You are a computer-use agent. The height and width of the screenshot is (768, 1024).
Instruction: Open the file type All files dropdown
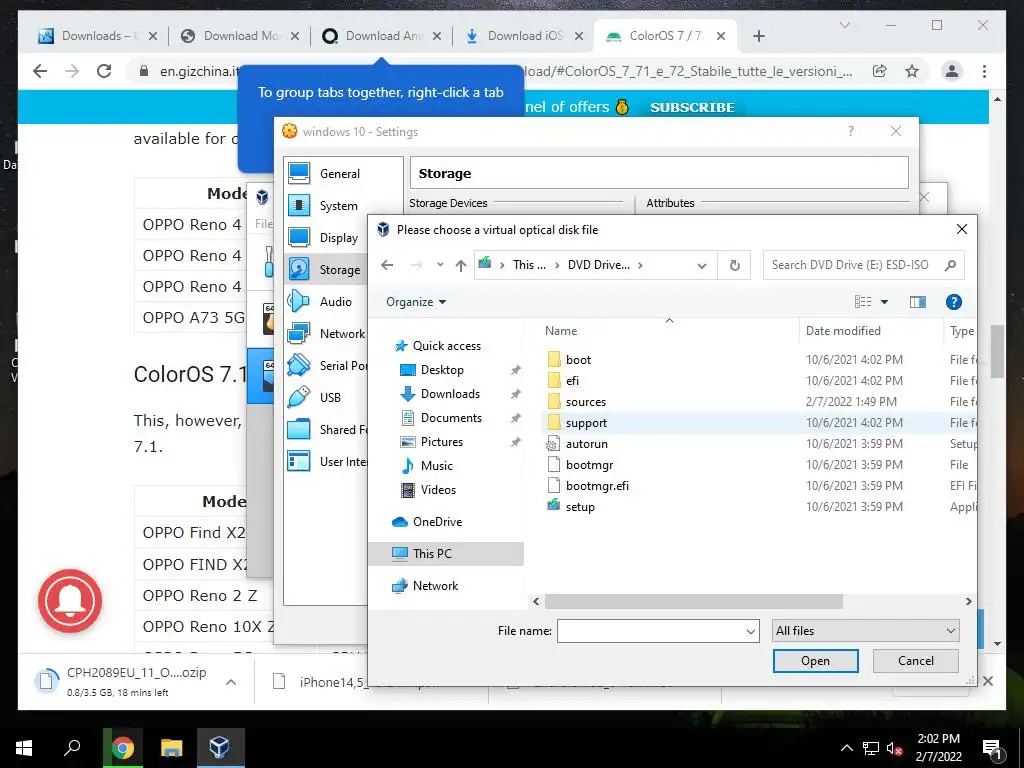pyautogui.click(x=865, y=631)
